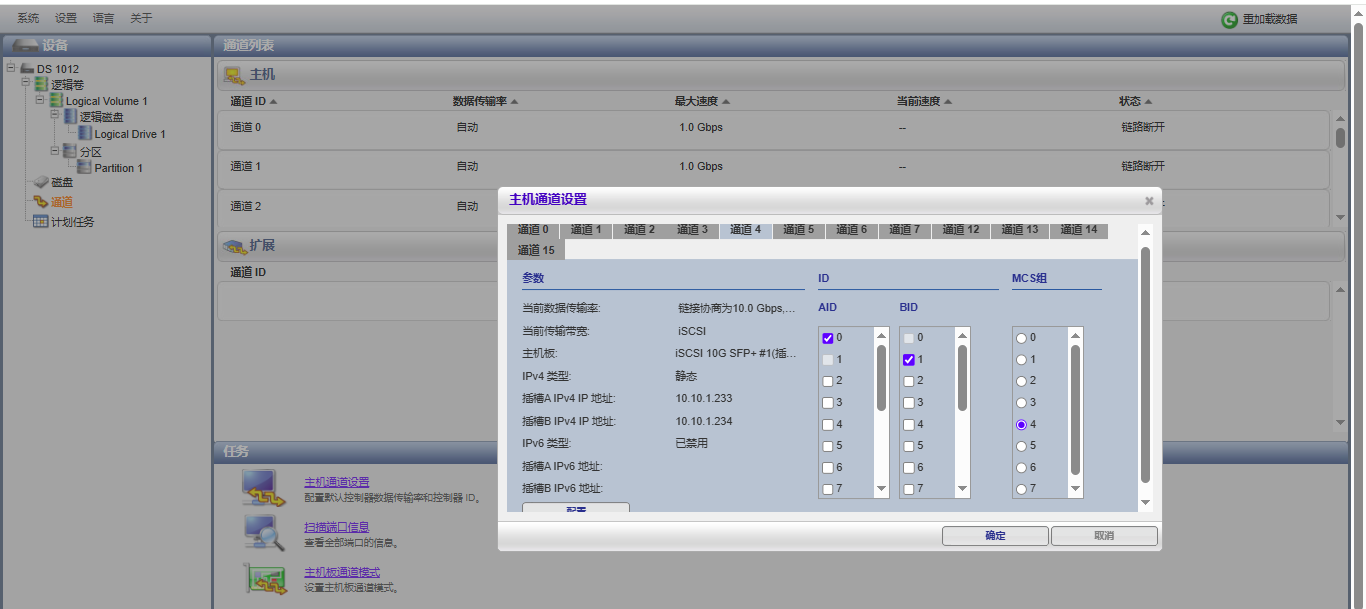Open the 设置 menu
This screenshot has width=1366, height=609.
66,19
